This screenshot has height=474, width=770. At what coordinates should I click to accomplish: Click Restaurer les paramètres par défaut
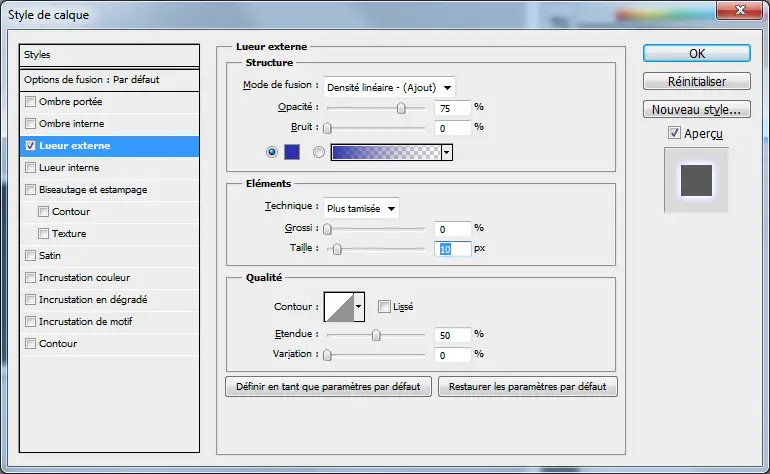527,387
